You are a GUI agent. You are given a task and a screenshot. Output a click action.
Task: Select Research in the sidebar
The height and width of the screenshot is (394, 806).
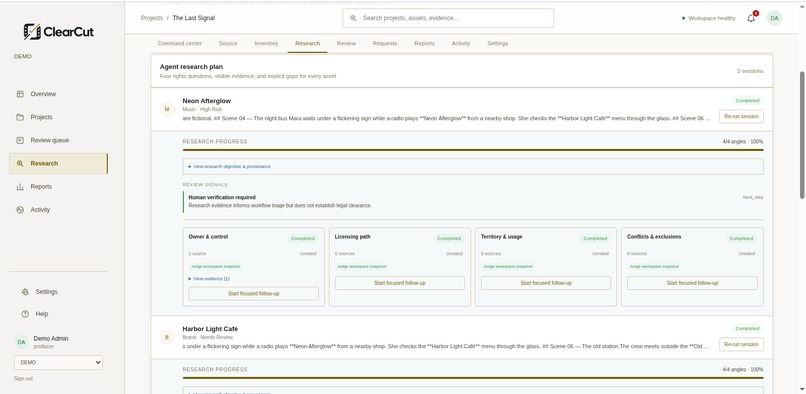click(58, 164)
